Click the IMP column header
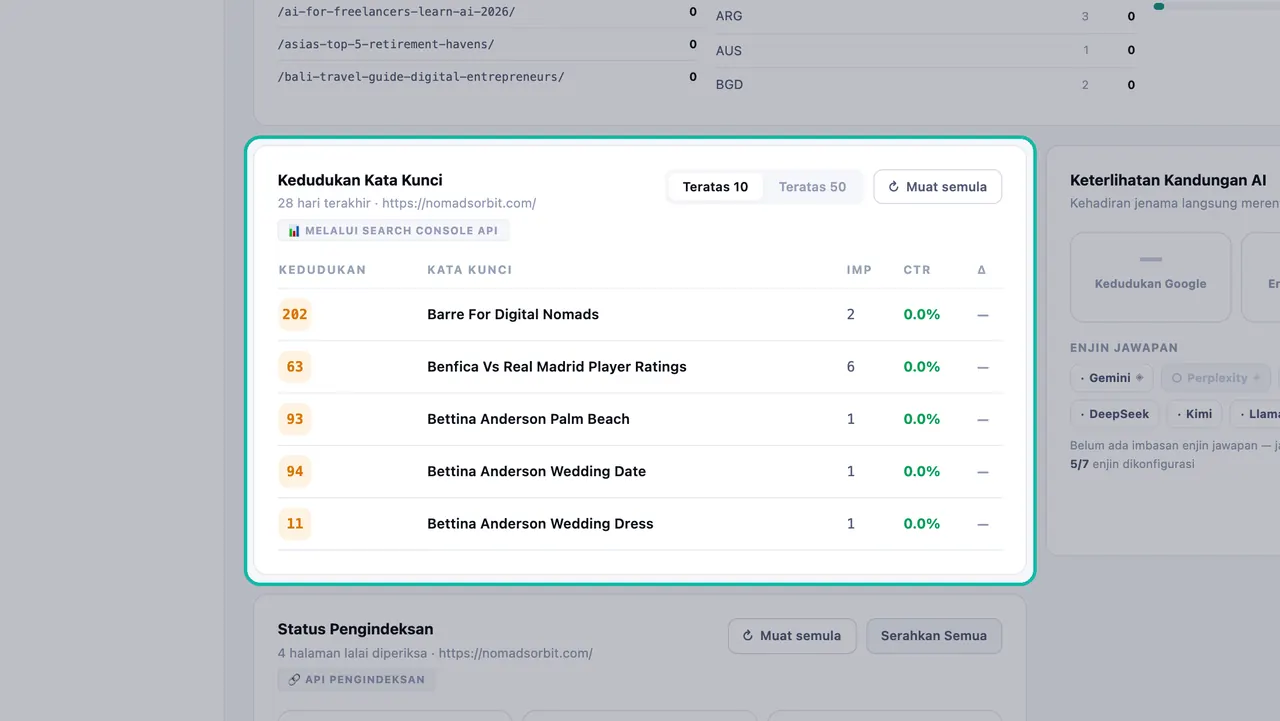This screenshot has width=1280, height=721. 859,270
